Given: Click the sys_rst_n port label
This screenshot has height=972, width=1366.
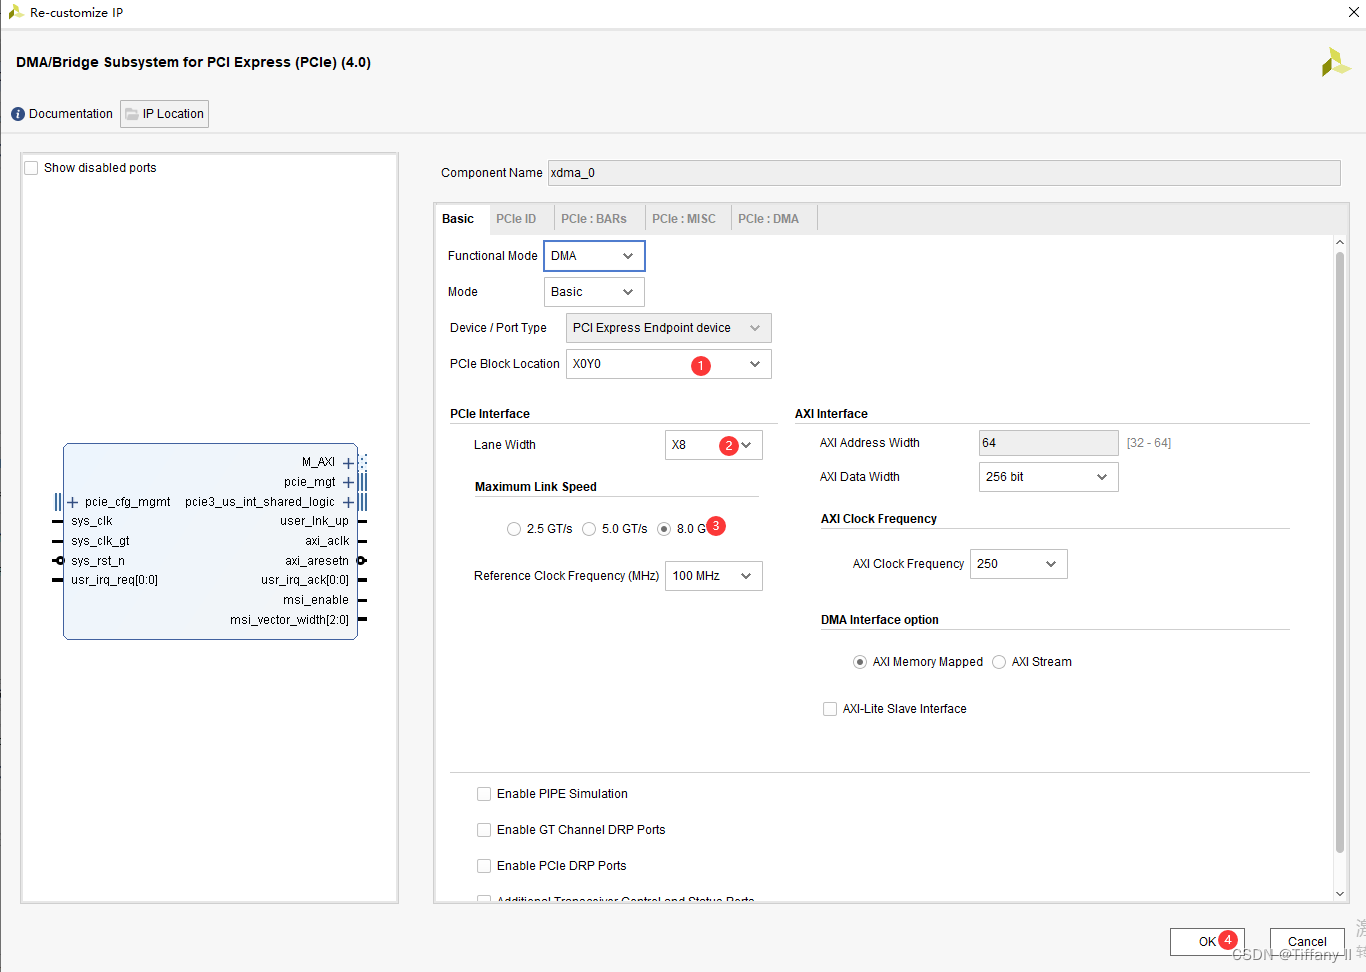Looking at the screenshot, I should coord(98,561).
